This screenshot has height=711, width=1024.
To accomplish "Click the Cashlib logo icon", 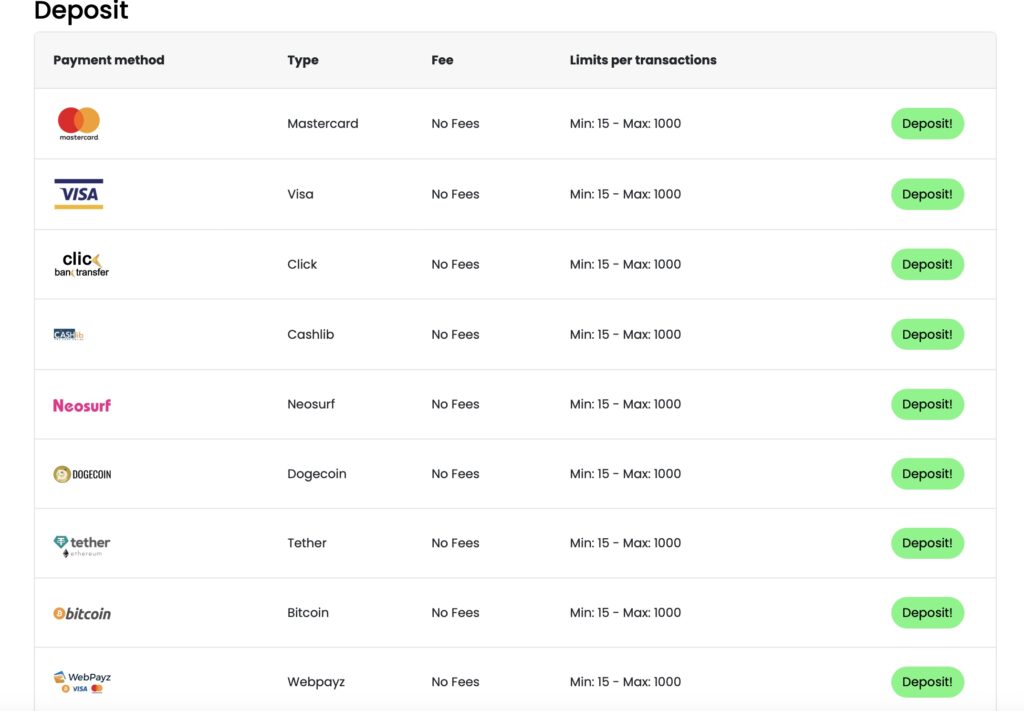I will (x=69, y=334).
